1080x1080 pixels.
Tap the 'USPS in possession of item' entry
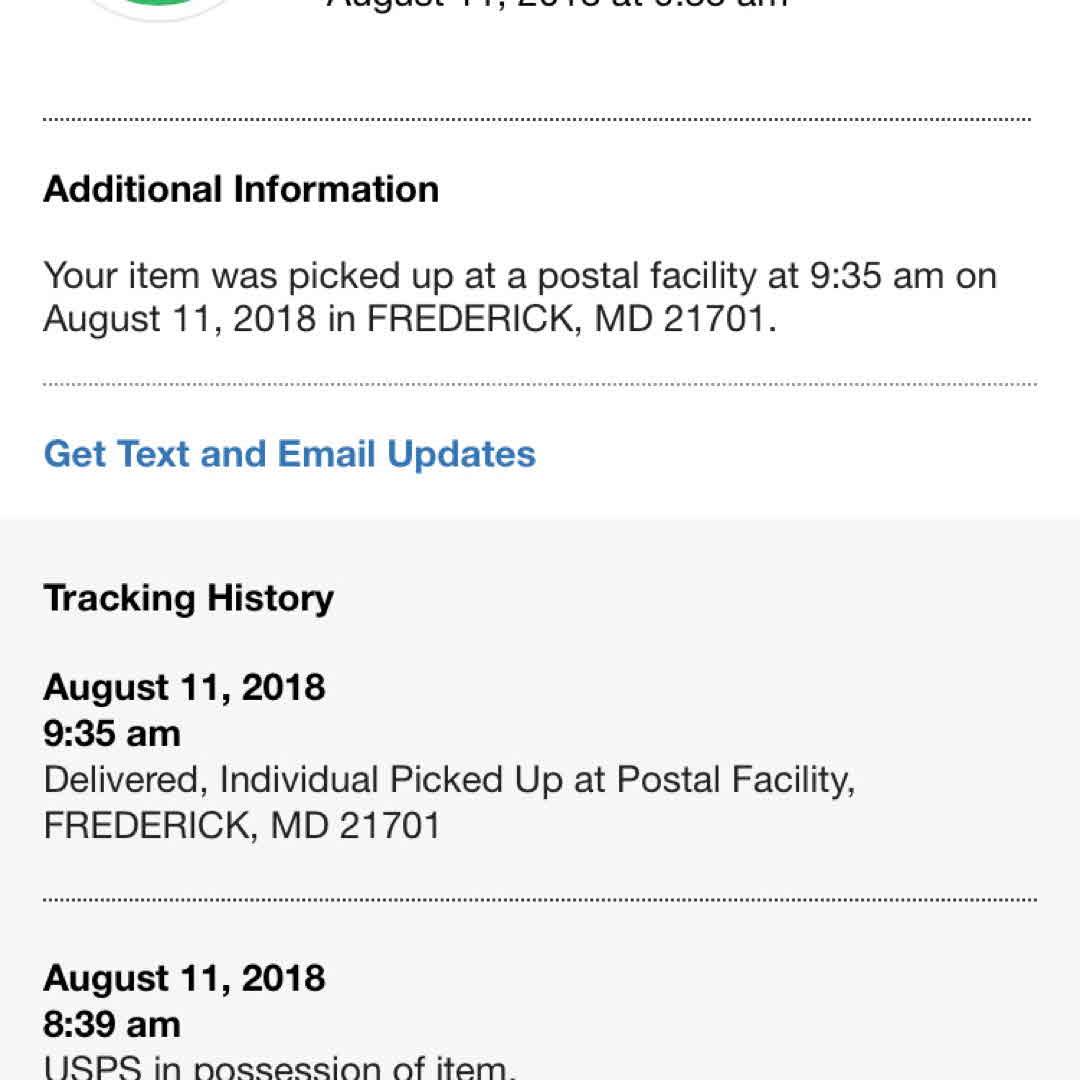click(280, 1066)
